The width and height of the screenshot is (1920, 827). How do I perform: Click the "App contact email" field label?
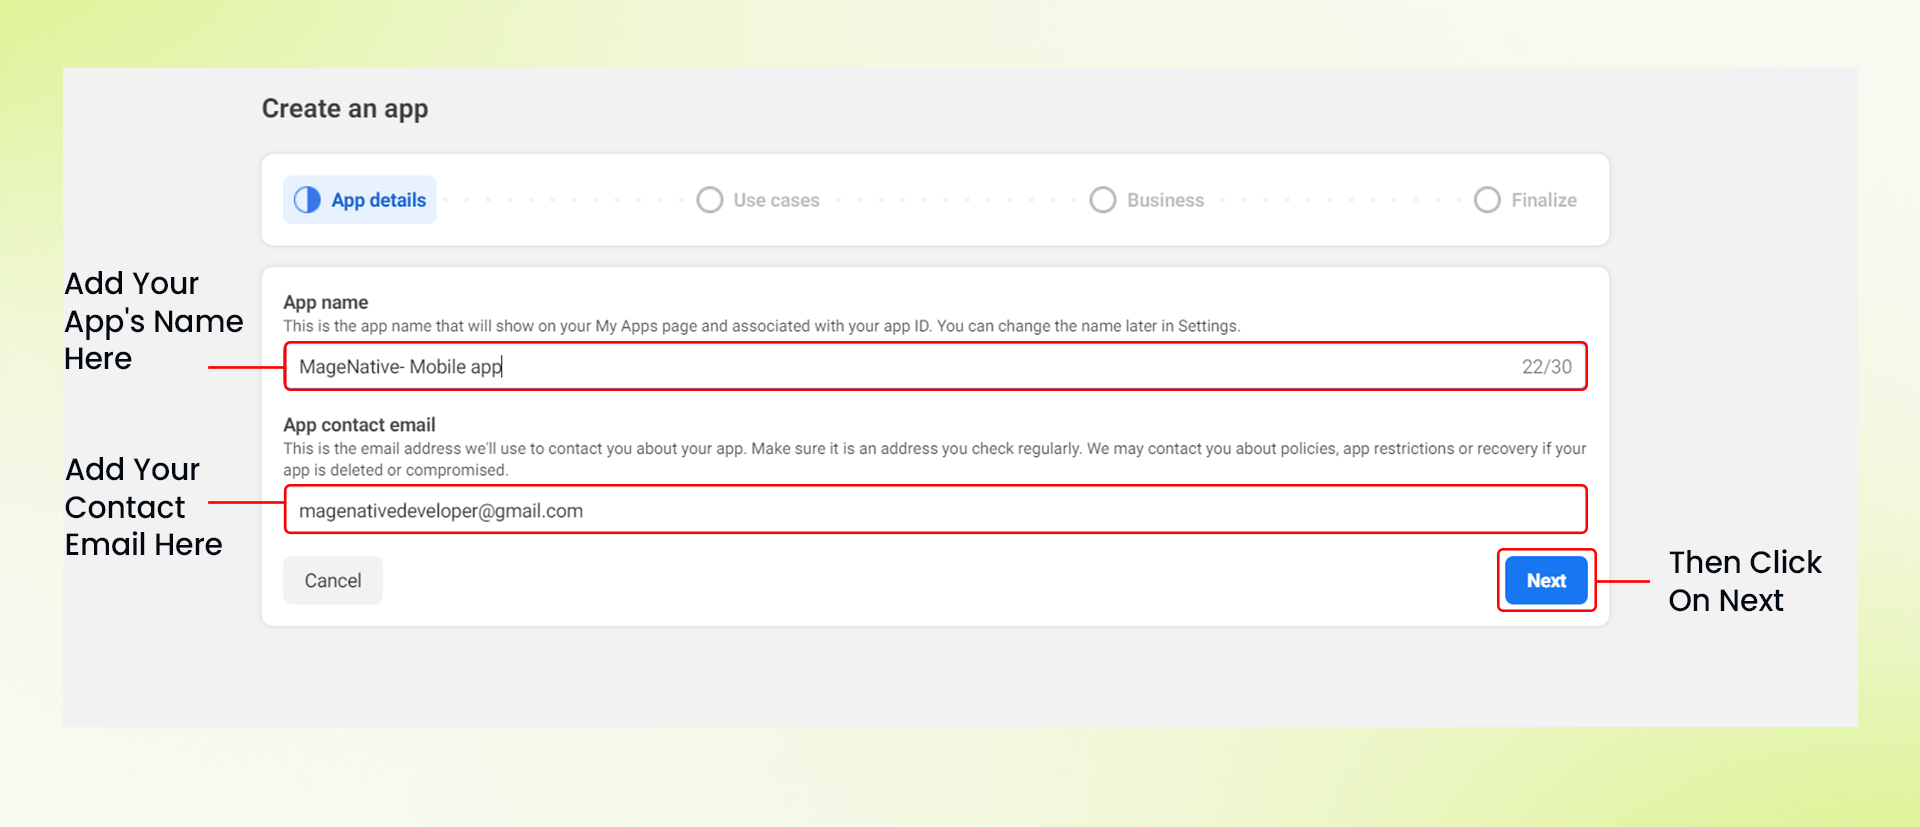click(359, 425)
